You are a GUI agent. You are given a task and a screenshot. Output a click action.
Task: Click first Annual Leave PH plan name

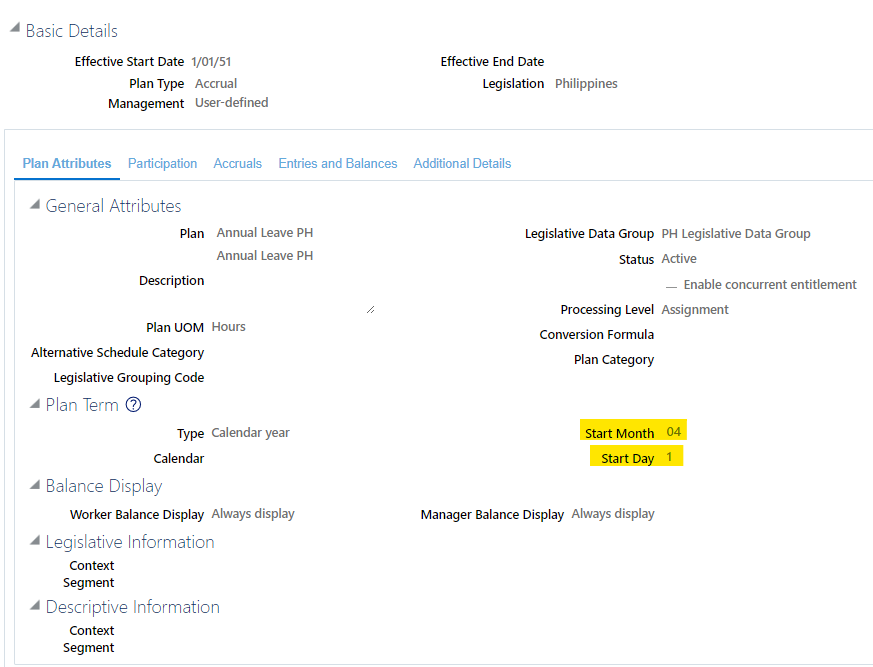[265, 233]
